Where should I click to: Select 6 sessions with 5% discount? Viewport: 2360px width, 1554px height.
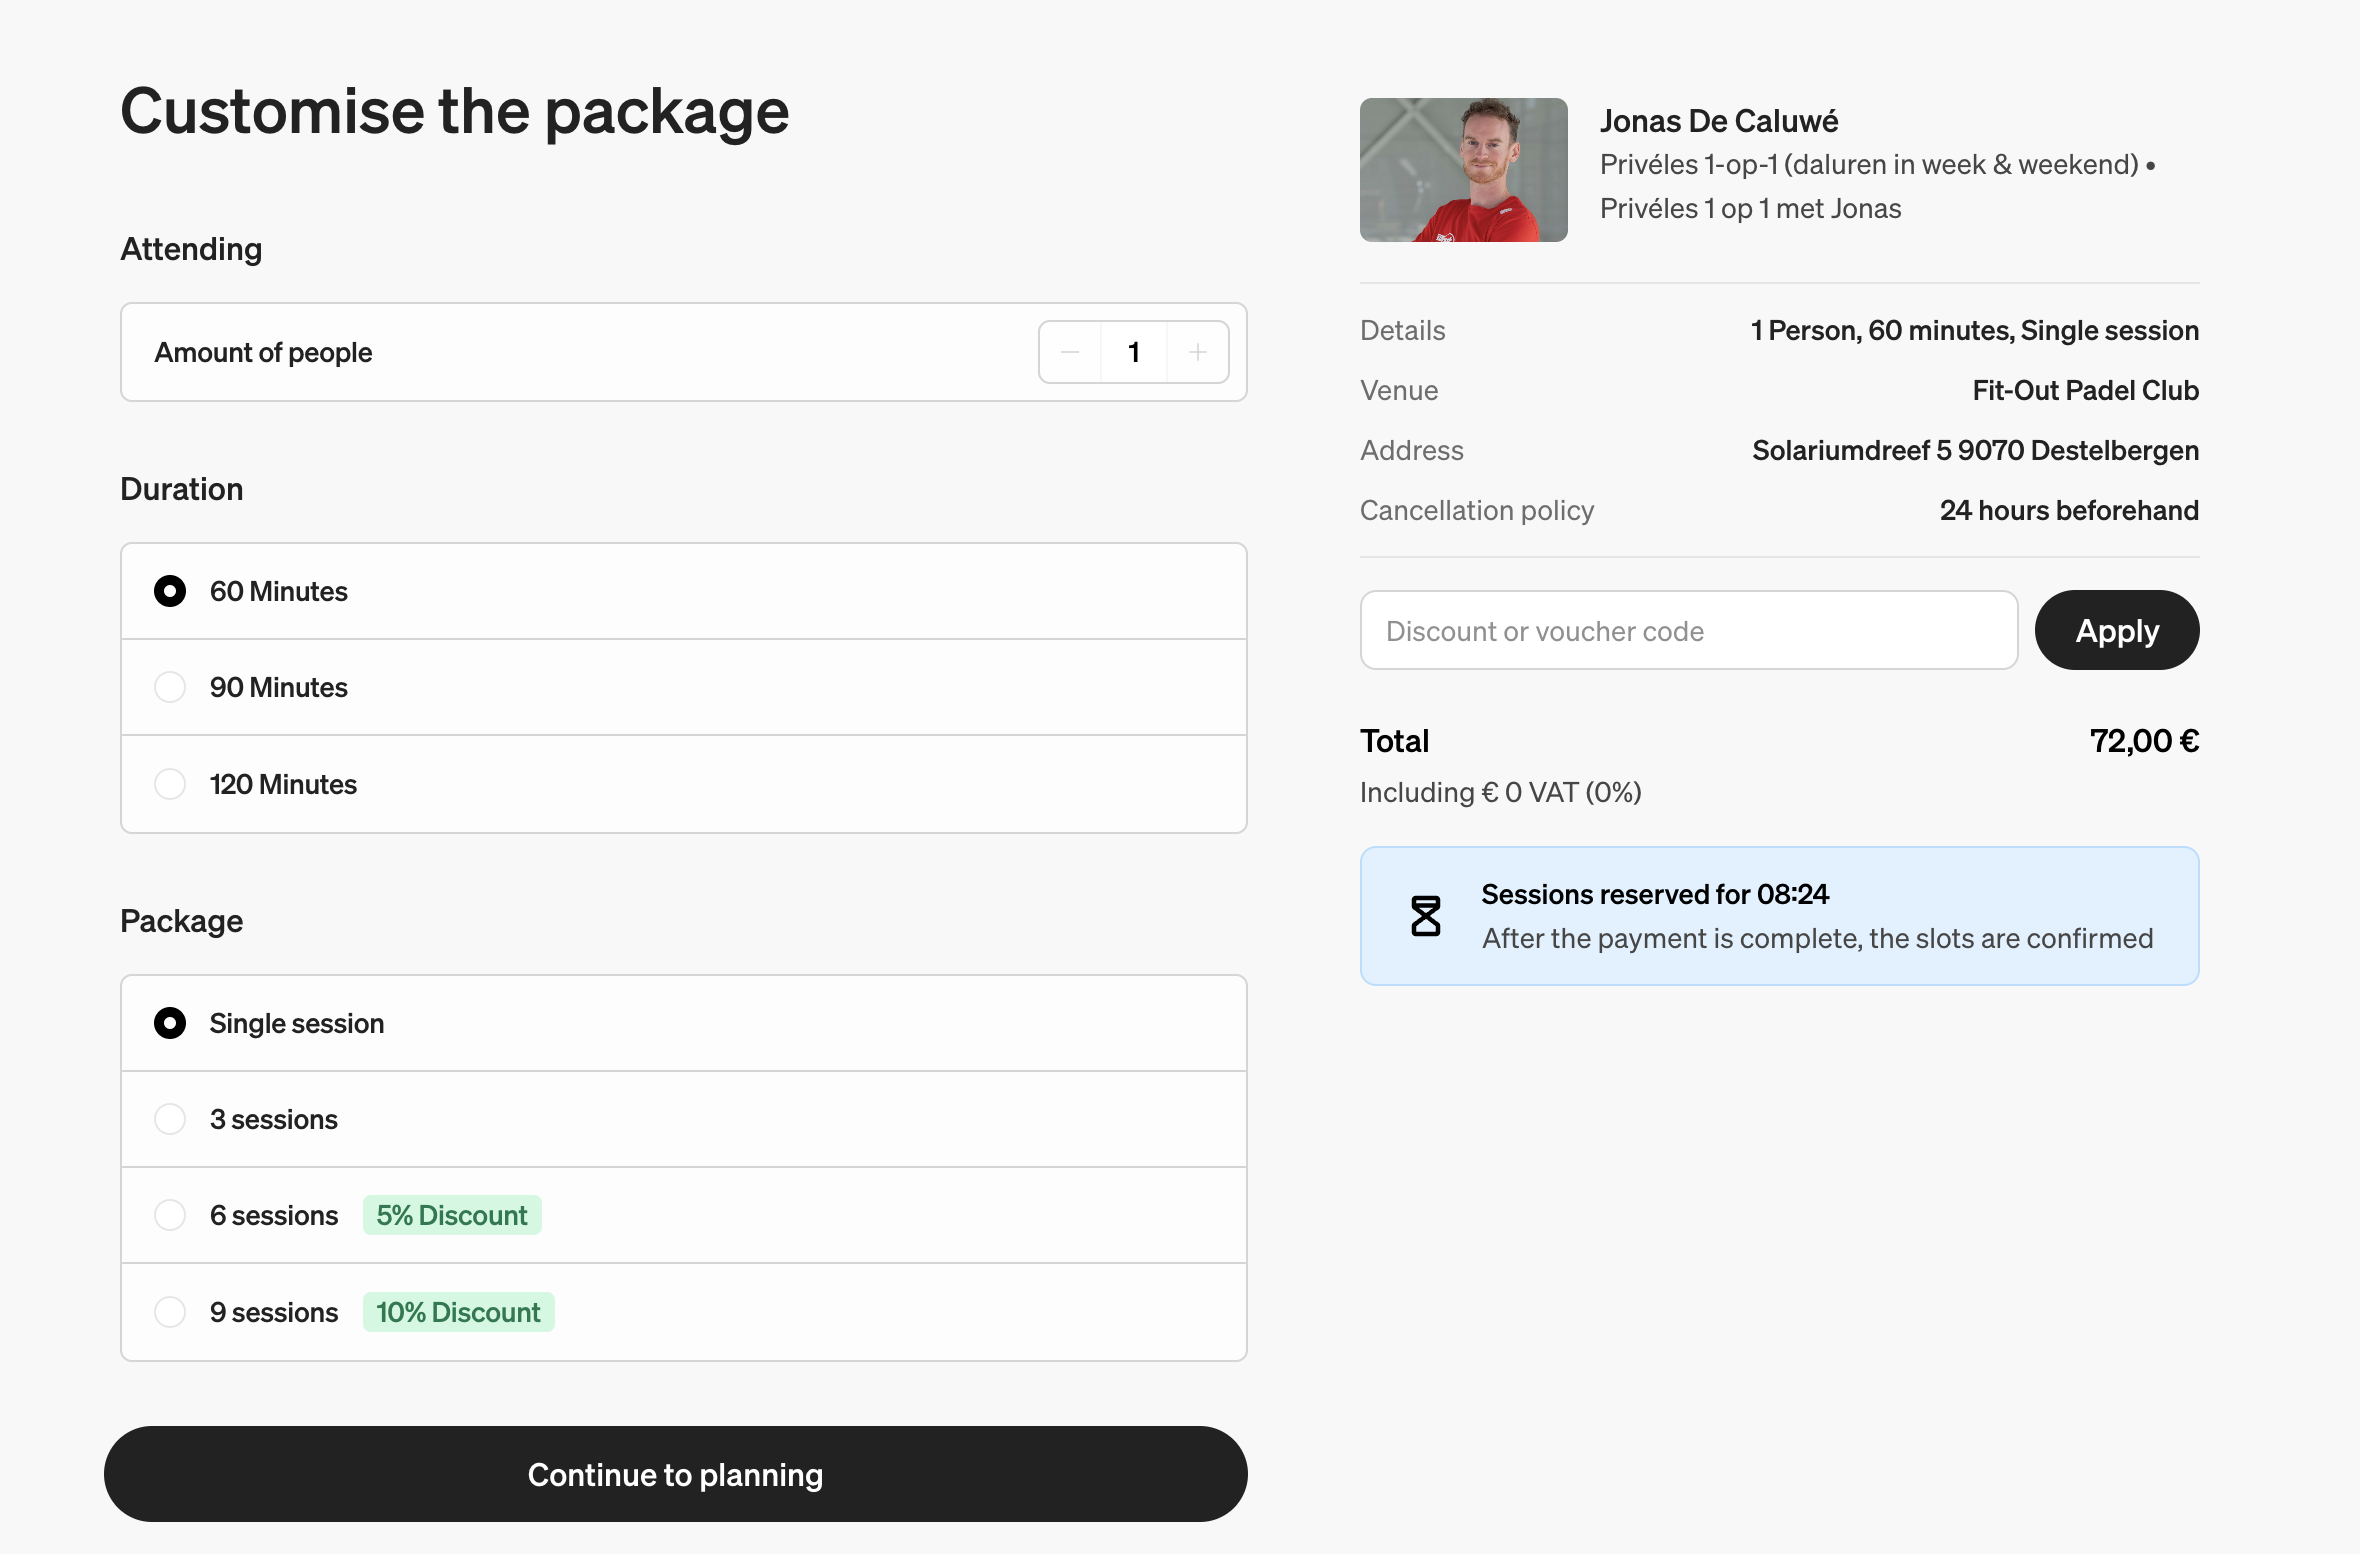point(170,1215)
